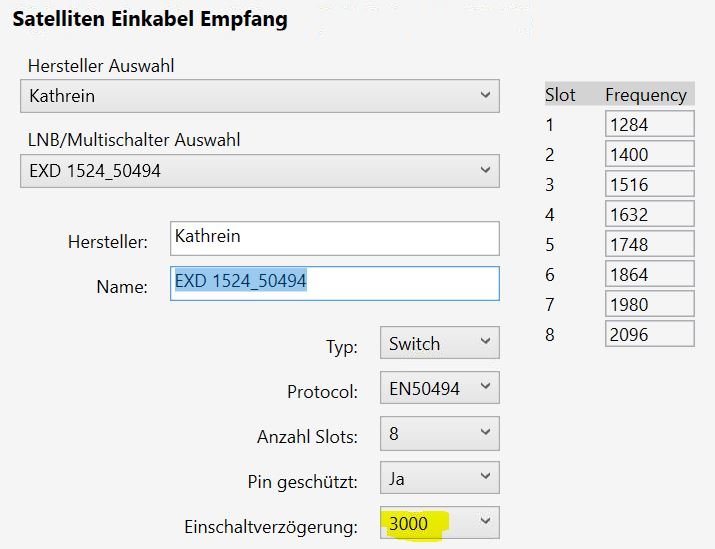The height and width of the screenshot is (549, 715).
Task: Click the Slot column header
Action: [560, 95]
